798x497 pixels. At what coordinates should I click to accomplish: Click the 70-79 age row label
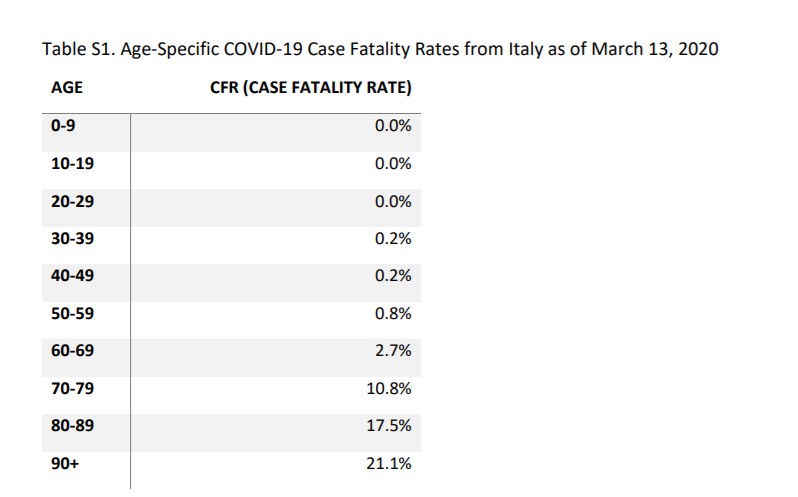71,388
